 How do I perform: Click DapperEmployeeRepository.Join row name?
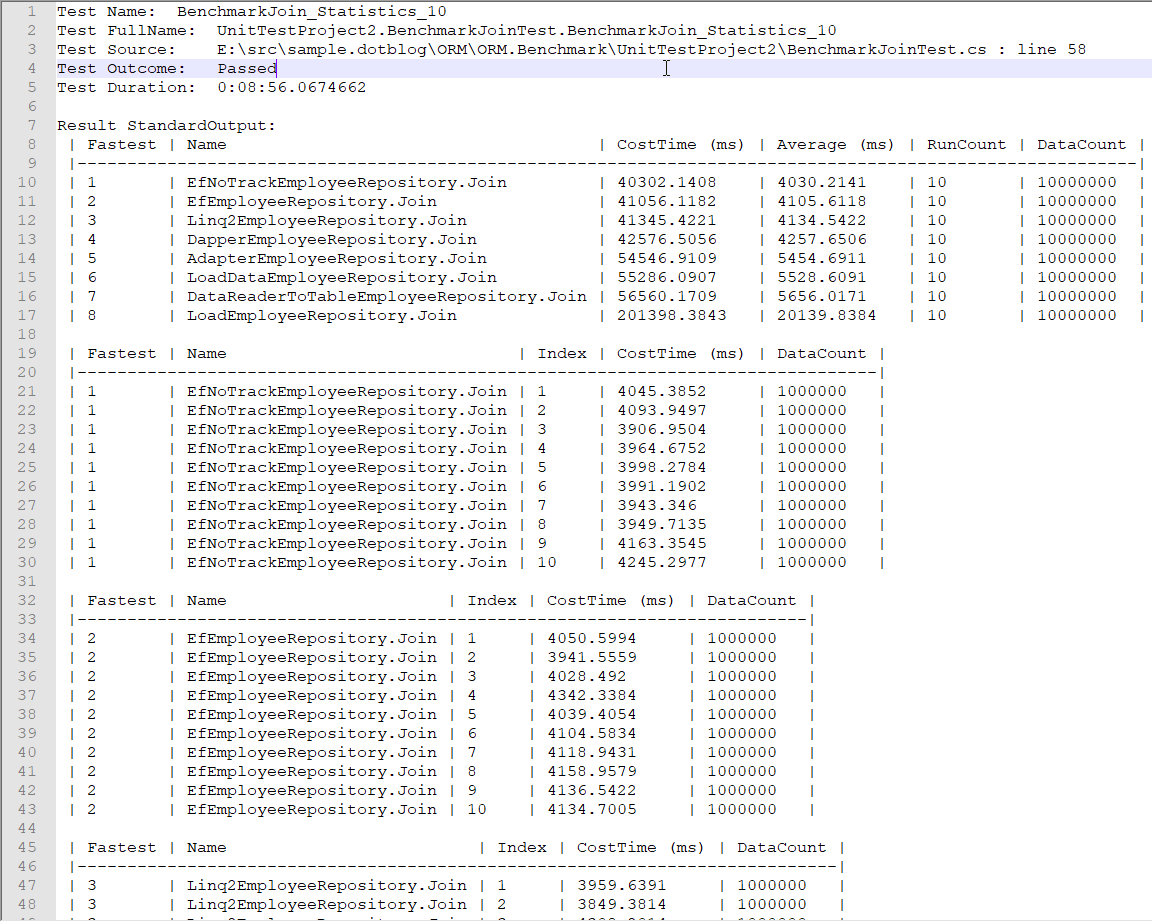click(331, 239)
